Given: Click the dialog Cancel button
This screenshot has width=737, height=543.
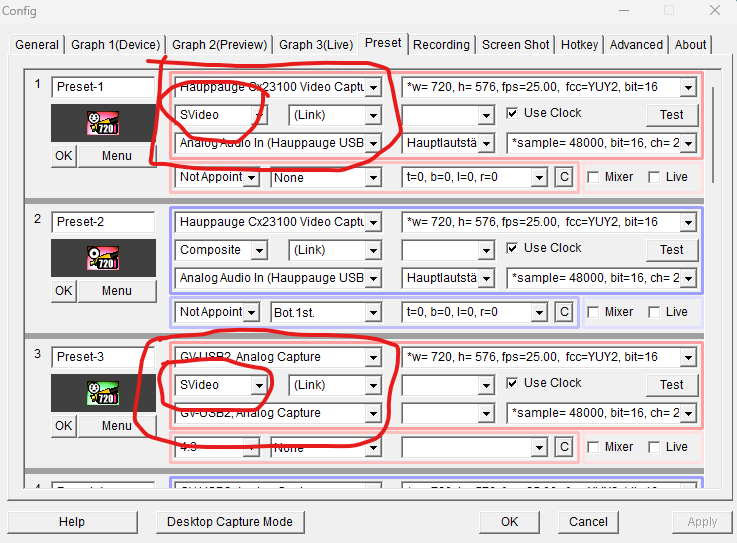Looking at the screenshot, I should (588, 522).
